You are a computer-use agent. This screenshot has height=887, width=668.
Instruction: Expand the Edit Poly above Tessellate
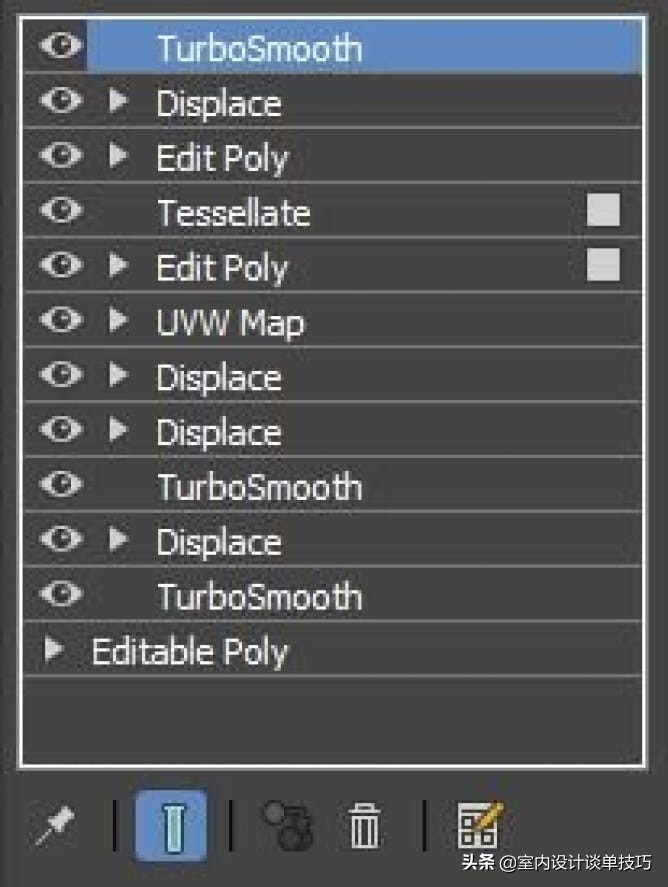tap(119, 157)
